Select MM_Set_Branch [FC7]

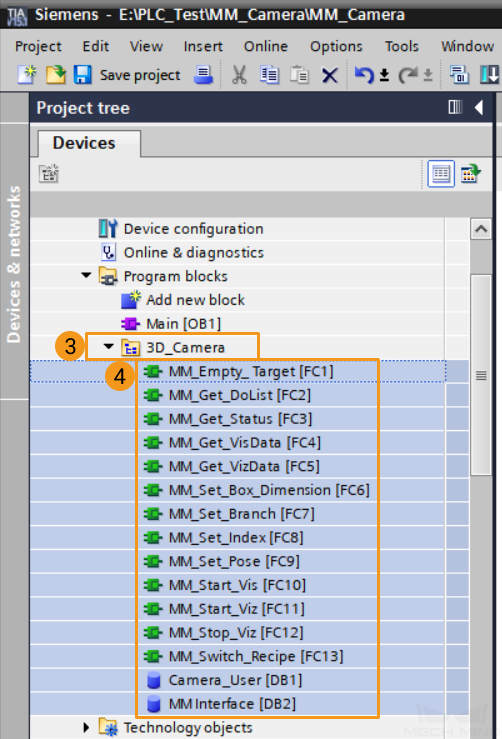pyautogui.click(x=241, y=514)
